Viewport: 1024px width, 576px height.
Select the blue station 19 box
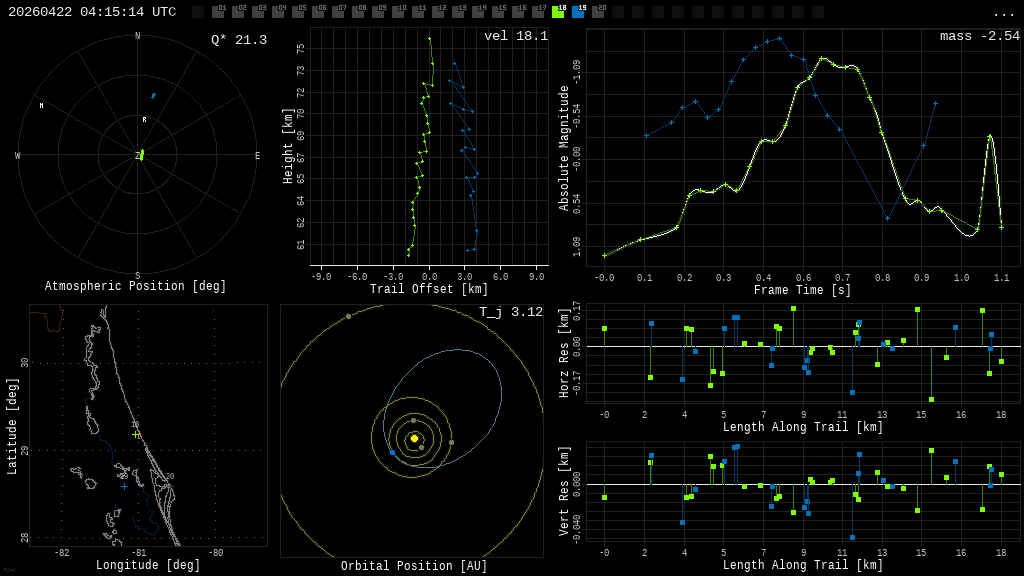pos(578,12)
